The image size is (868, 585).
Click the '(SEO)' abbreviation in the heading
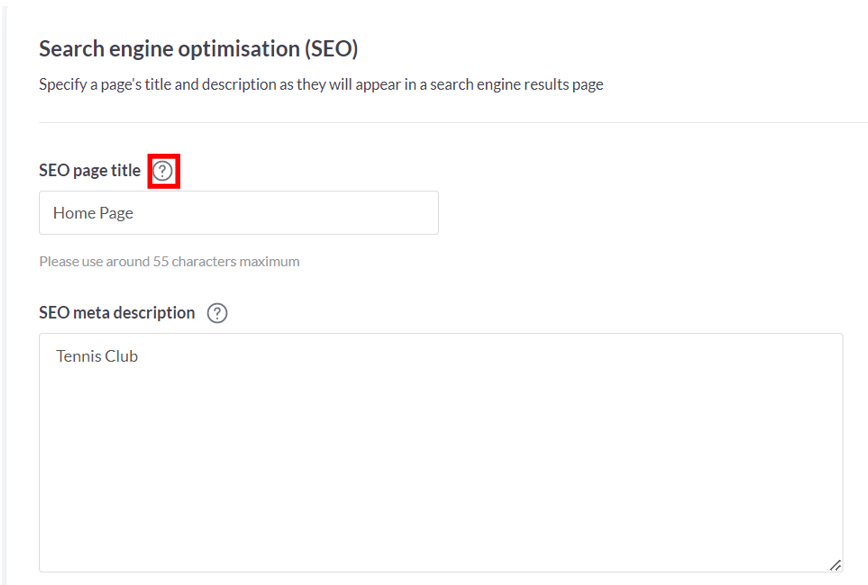(x=331, y=49)
